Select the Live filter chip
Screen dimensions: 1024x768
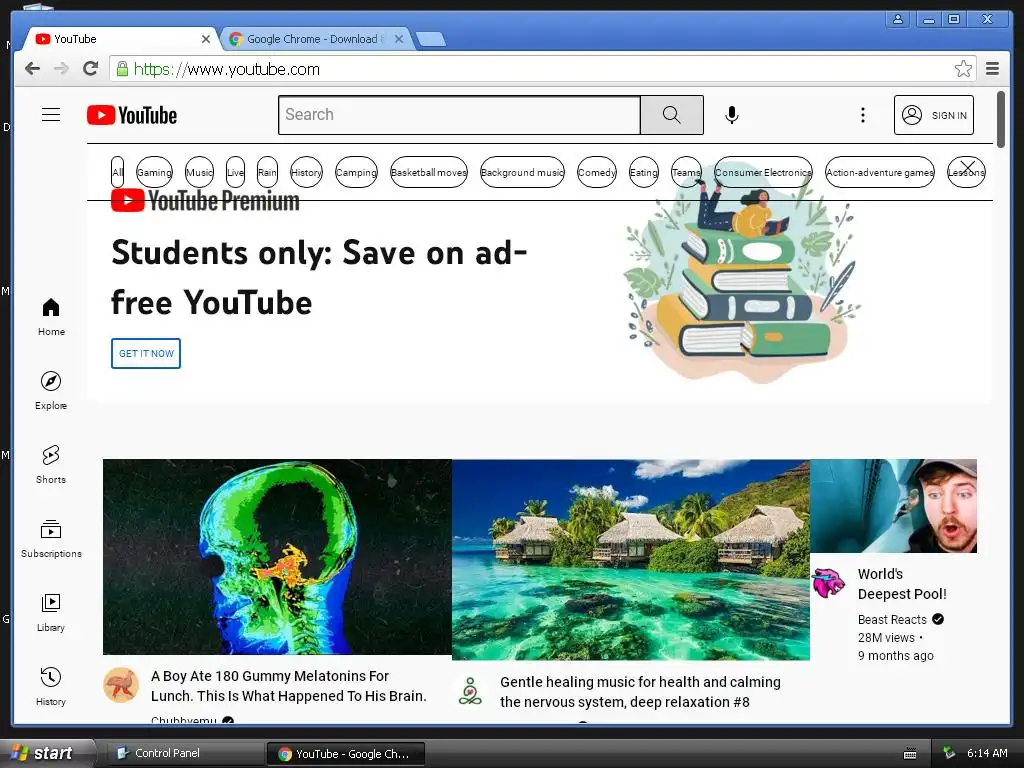235,172
